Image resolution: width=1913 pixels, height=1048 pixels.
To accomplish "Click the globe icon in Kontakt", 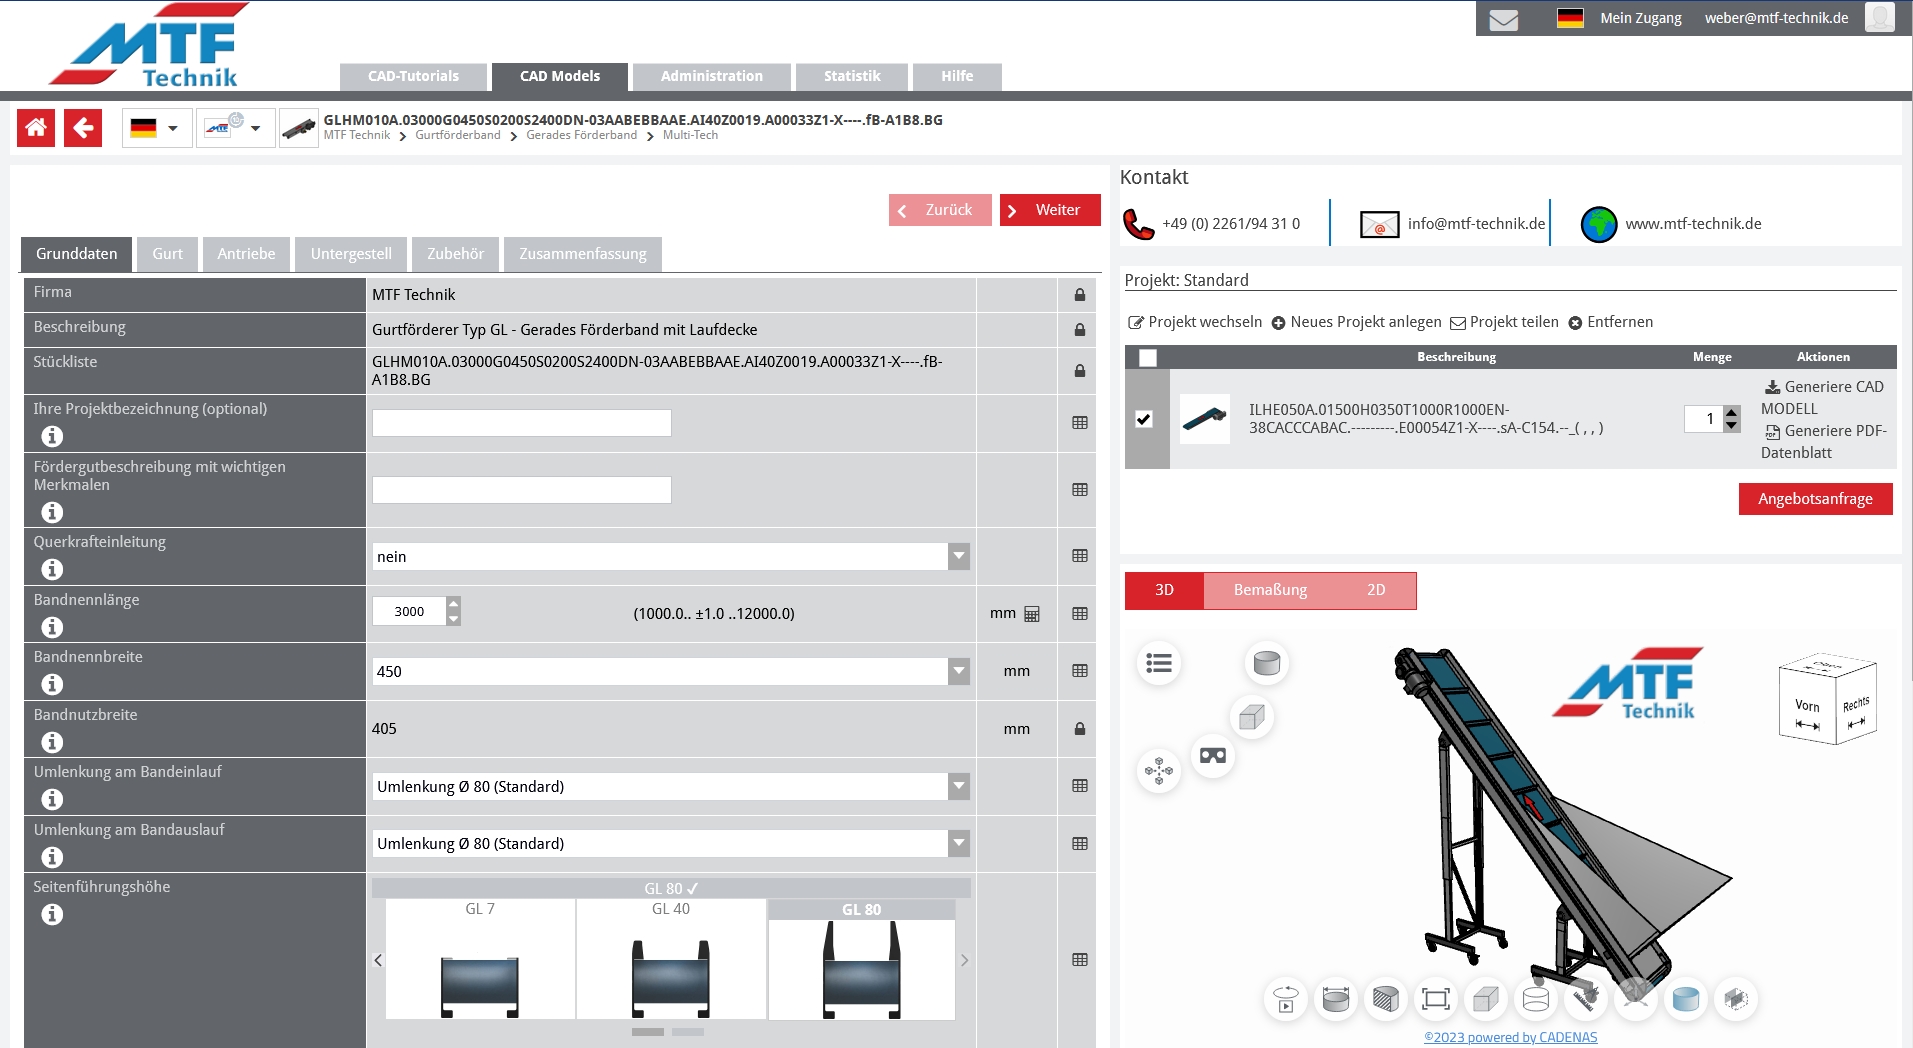I will pyautogui.click(x=1599, y=224).
